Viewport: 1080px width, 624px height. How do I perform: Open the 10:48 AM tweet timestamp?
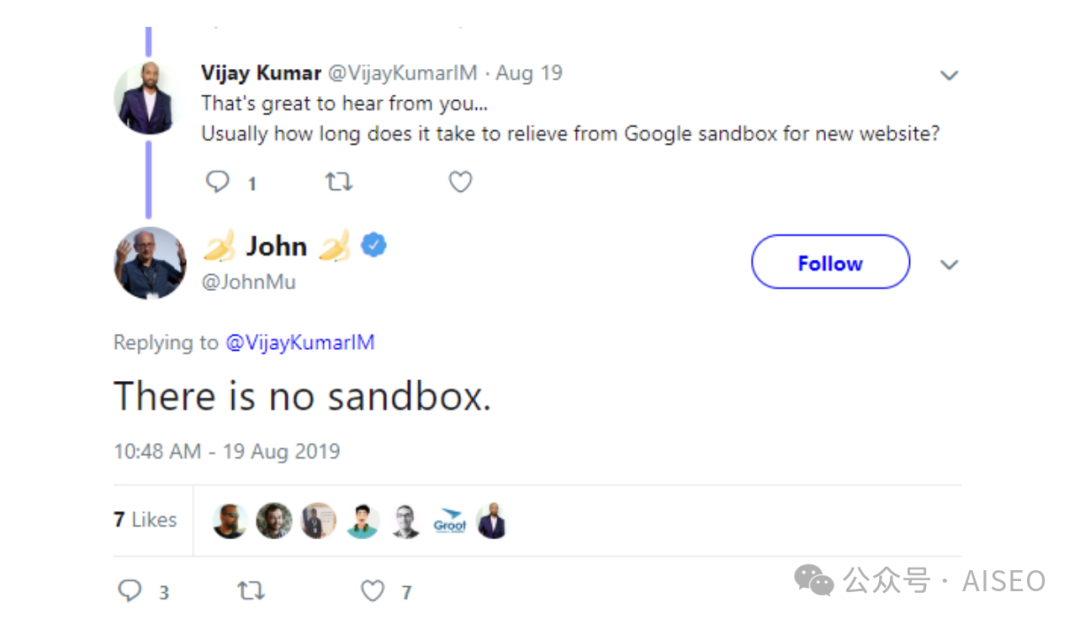coord(226,451)
